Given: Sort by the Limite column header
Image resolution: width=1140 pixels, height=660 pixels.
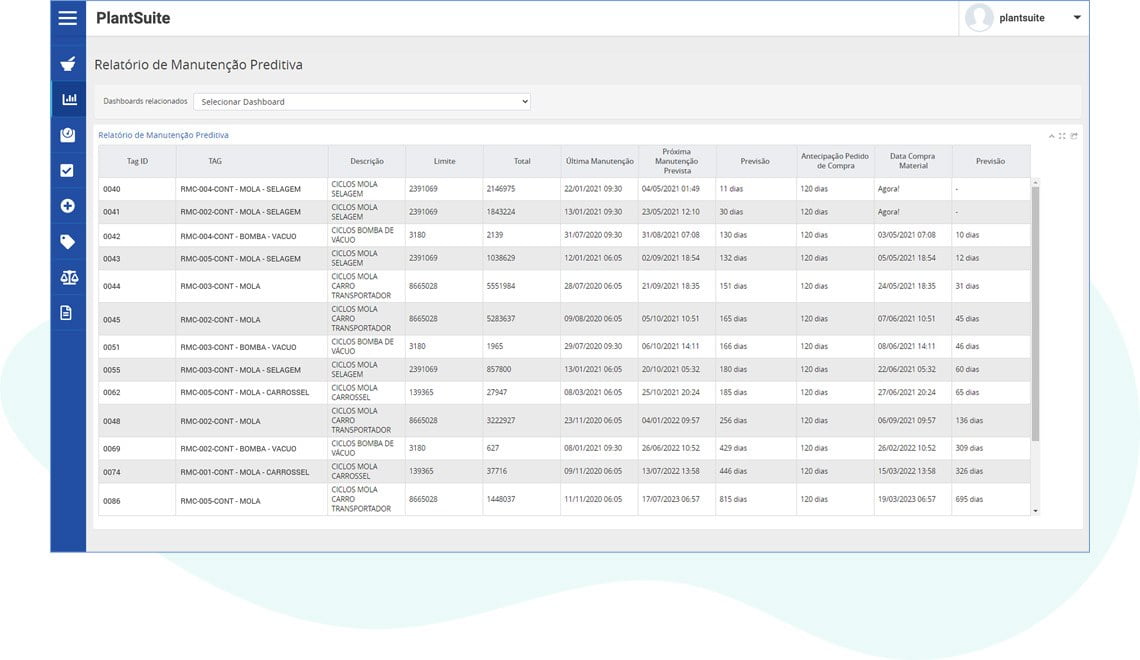Looking at the screenshot, I should [444, 161].
